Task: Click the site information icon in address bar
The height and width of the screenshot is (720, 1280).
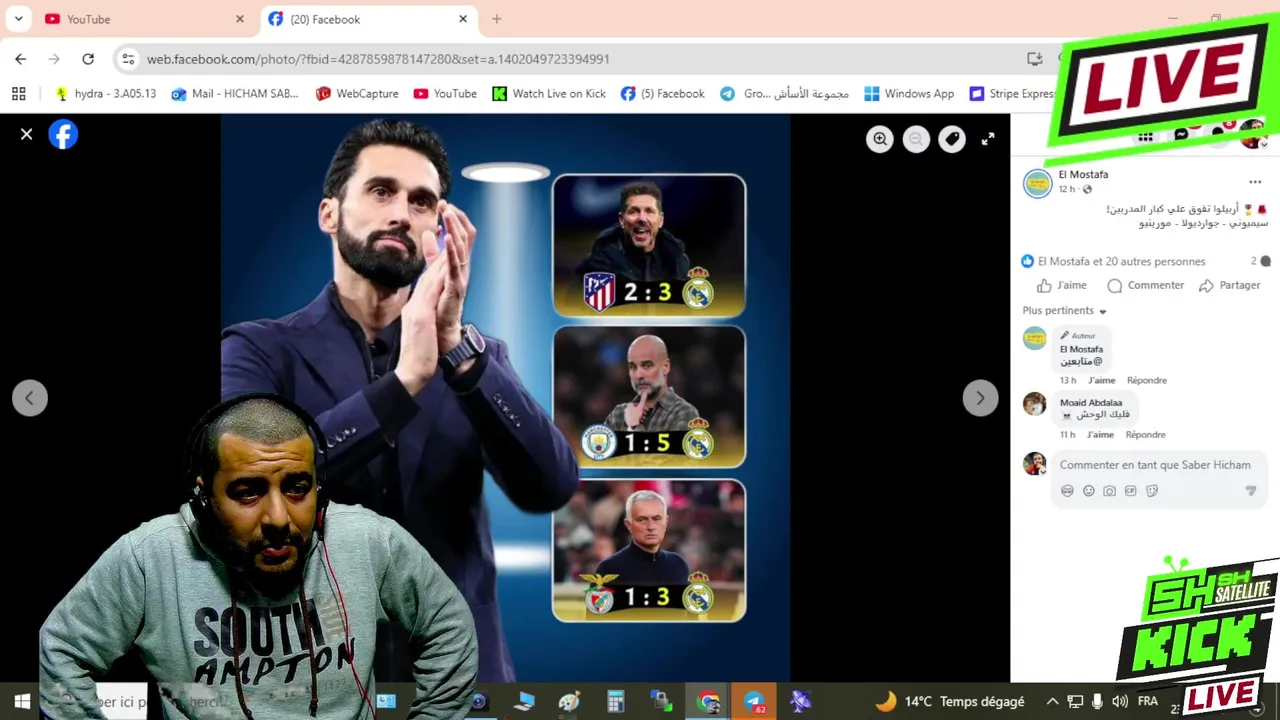Action: (x=128, y=59)
